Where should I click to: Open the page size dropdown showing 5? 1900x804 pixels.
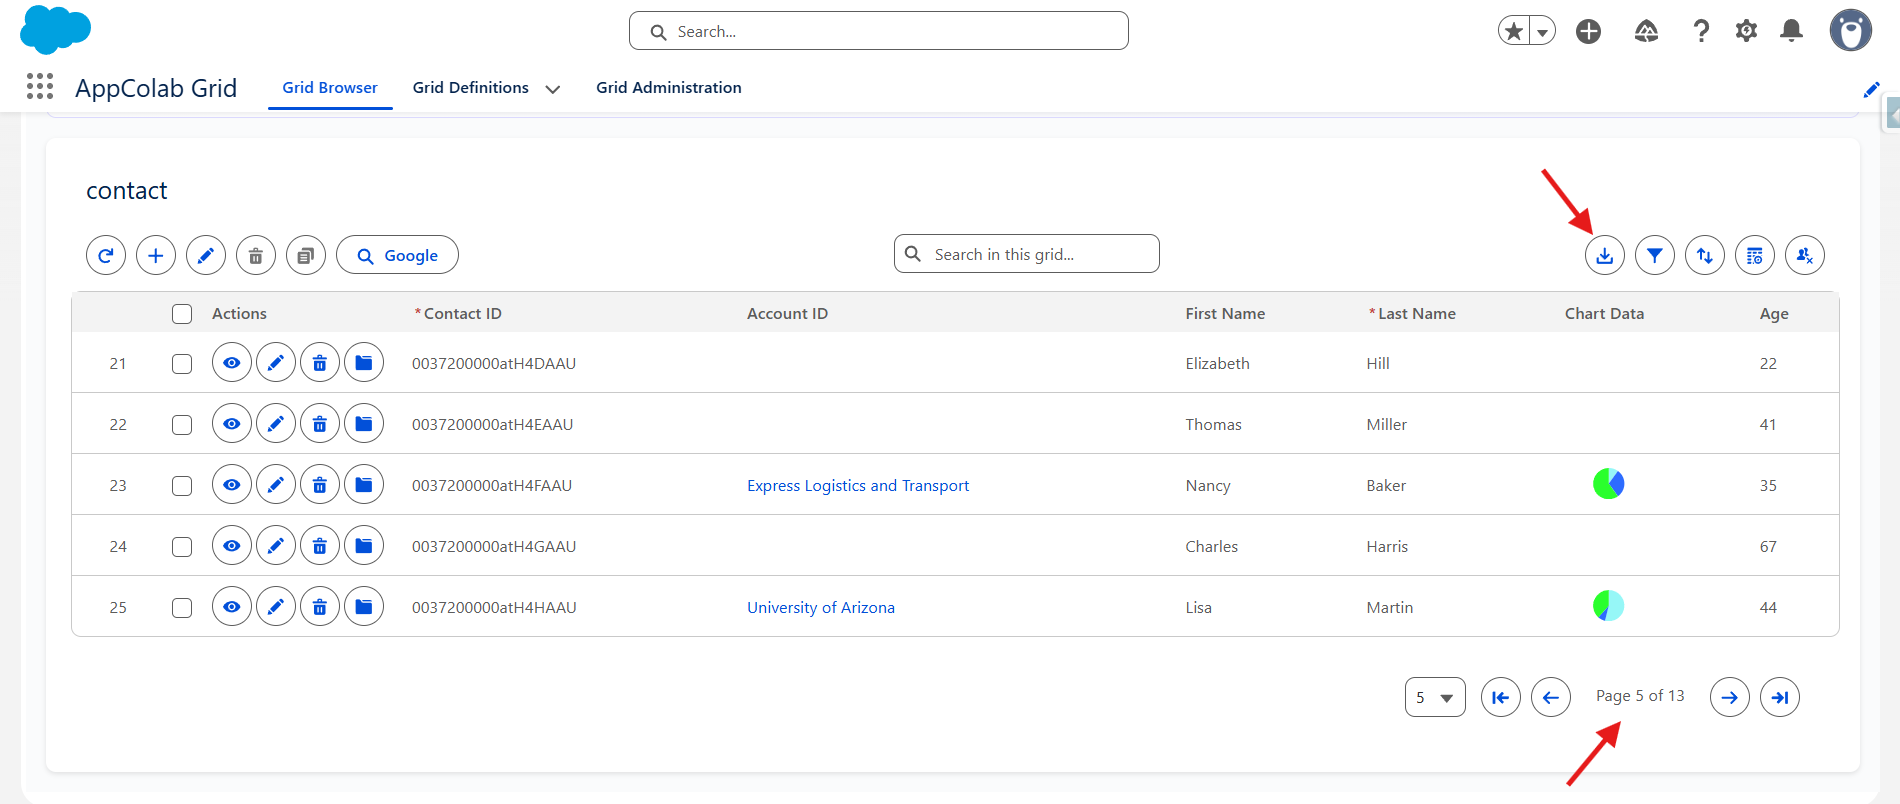[1435, 697]
